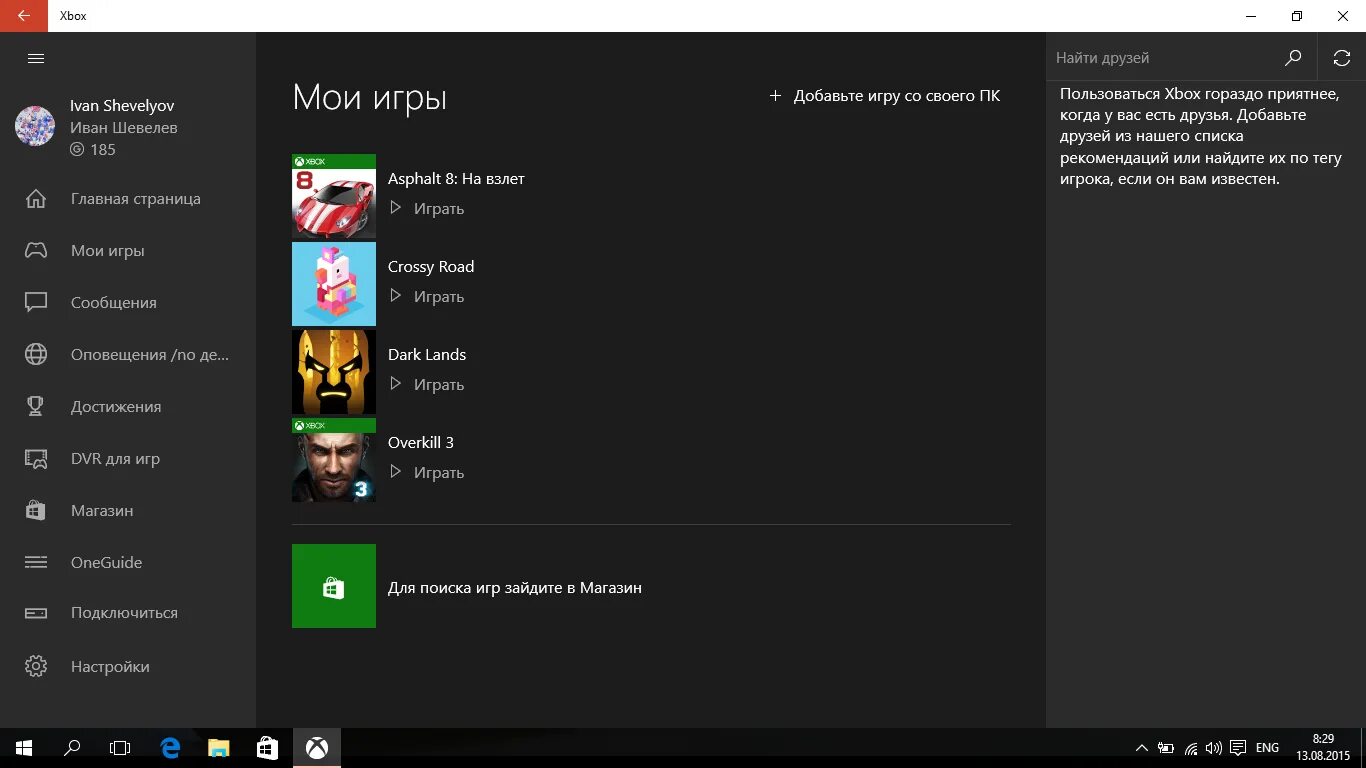This screenshot has height=768, width=1366.
Task: Open Оповещения sidebar label
Action: pos(150,355)
